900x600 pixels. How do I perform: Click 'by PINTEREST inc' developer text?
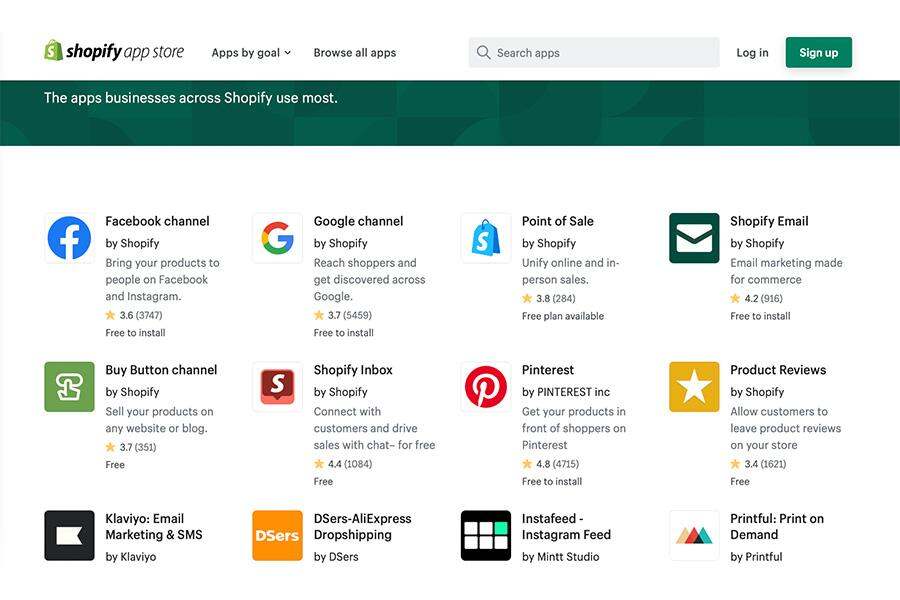[566, 392]
